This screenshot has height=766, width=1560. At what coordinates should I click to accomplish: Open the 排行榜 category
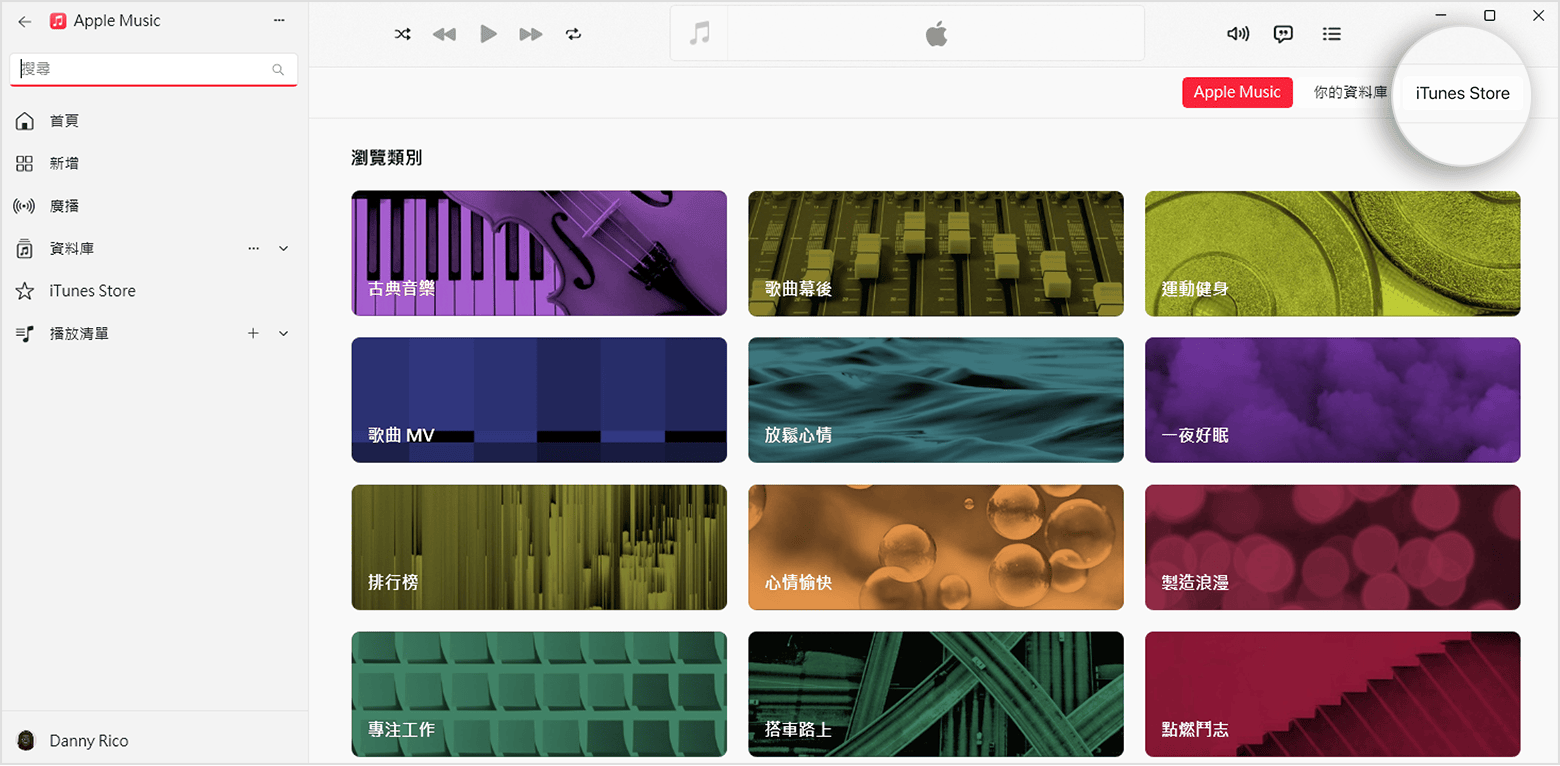click(539, 547)
